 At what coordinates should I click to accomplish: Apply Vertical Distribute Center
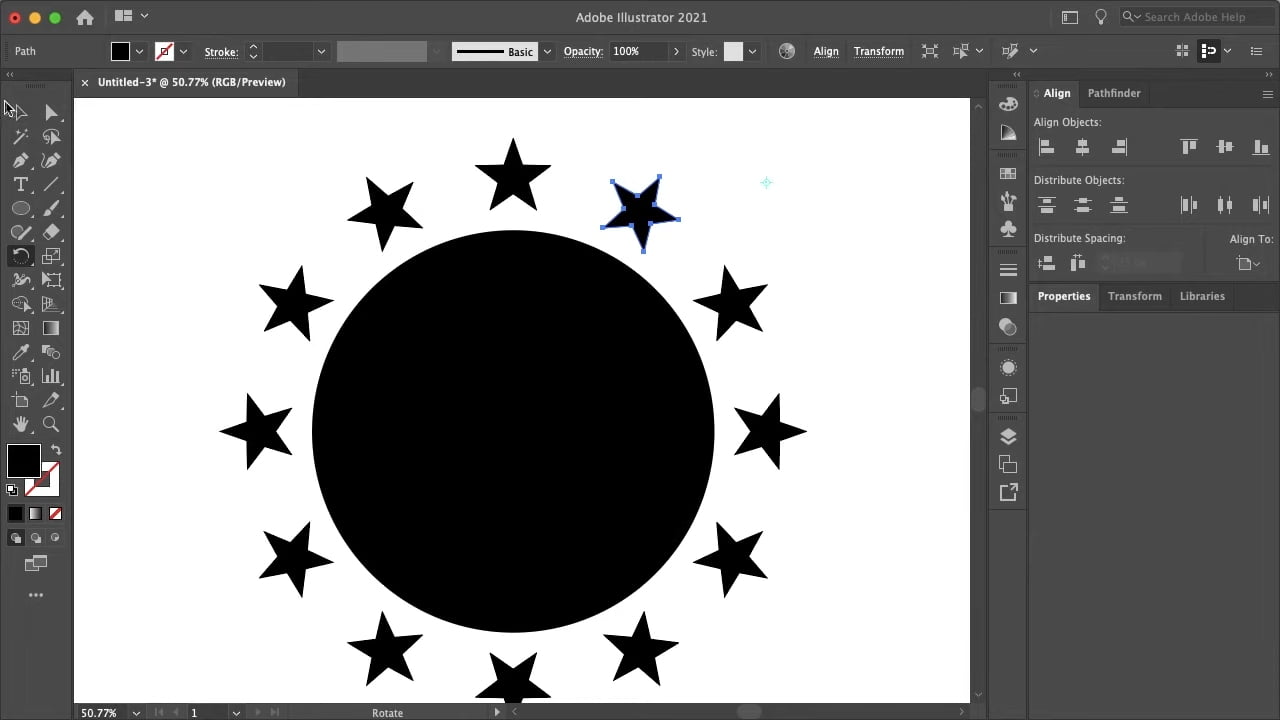click(1083, 204)
